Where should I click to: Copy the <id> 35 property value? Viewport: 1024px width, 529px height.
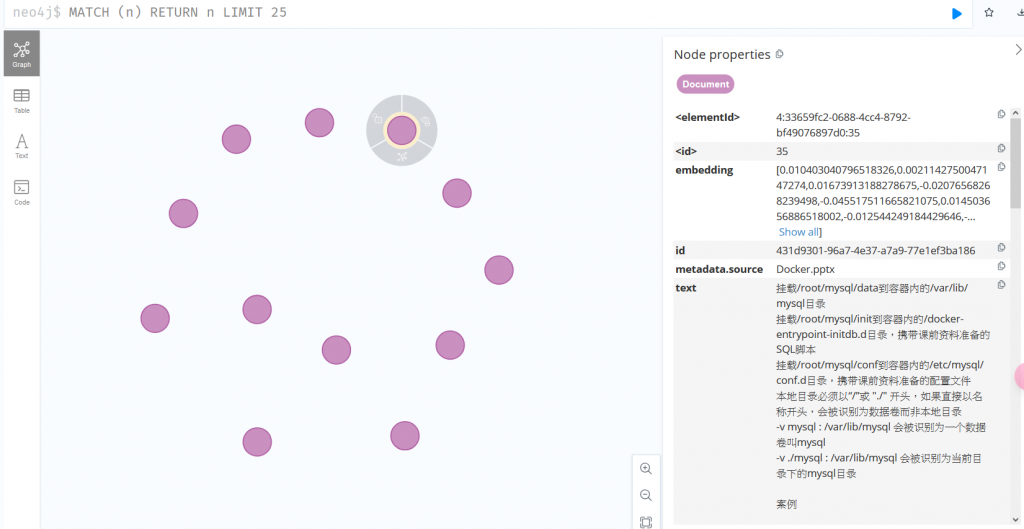1001,148
